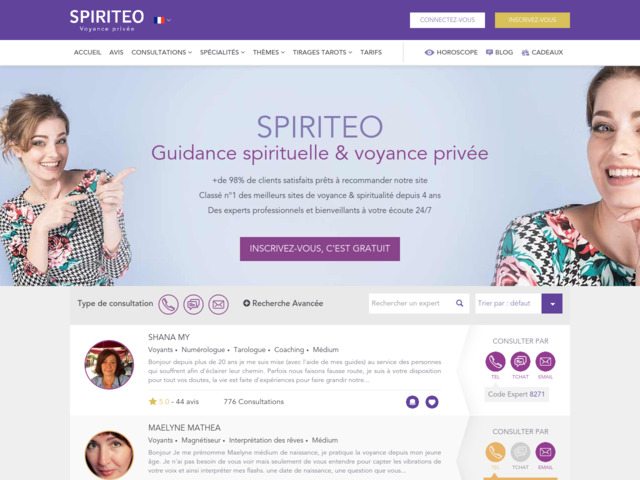Screen dimensions: 640x480
Task: Go to the Avis page
Action: [x=116, y=52]
